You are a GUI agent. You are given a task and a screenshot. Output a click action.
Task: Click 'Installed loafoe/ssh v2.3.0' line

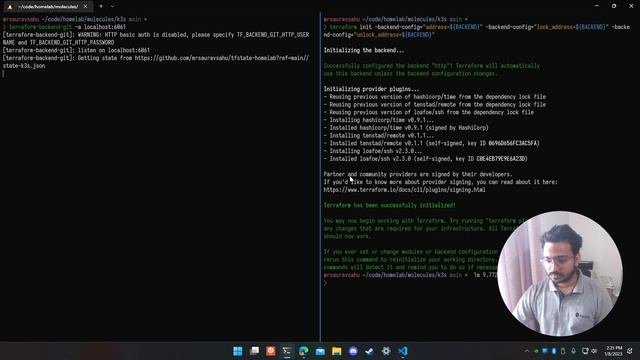[x=425, y=159]
